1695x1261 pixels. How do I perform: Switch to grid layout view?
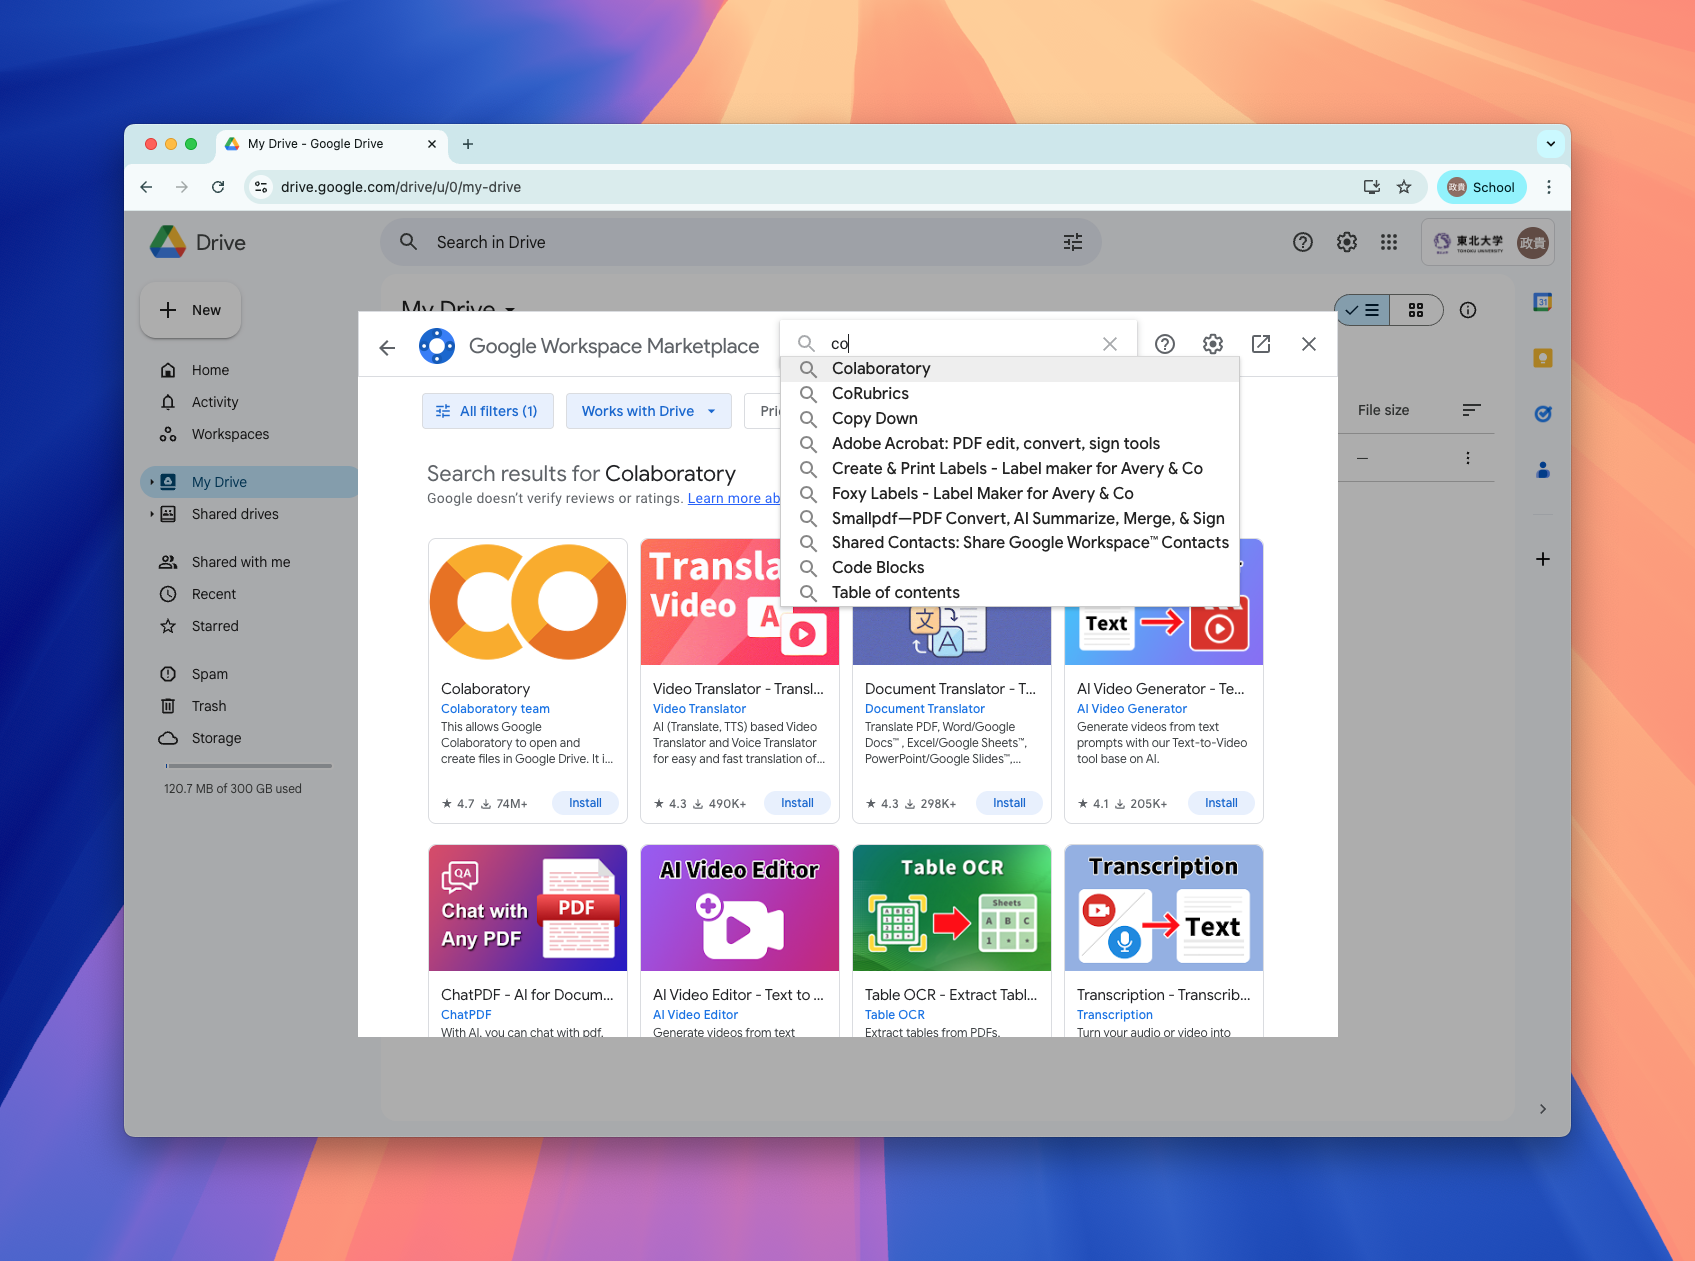[x=1415, y=310]
